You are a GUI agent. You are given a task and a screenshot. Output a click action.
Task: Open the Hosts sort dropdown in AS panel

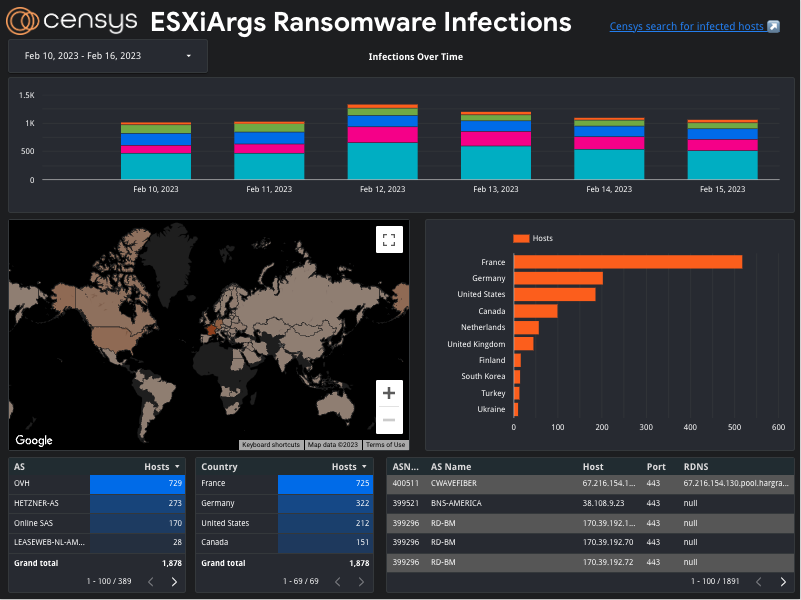pyautogui.click(x=176, y=466)
